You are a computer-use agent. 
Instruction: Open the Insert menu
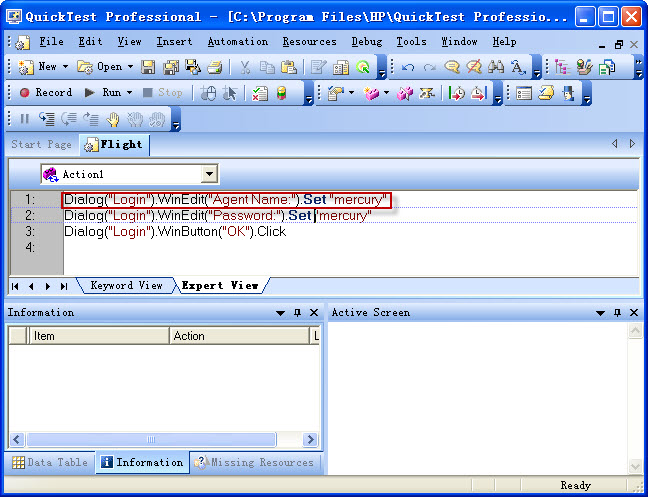(x=174, y=42)
